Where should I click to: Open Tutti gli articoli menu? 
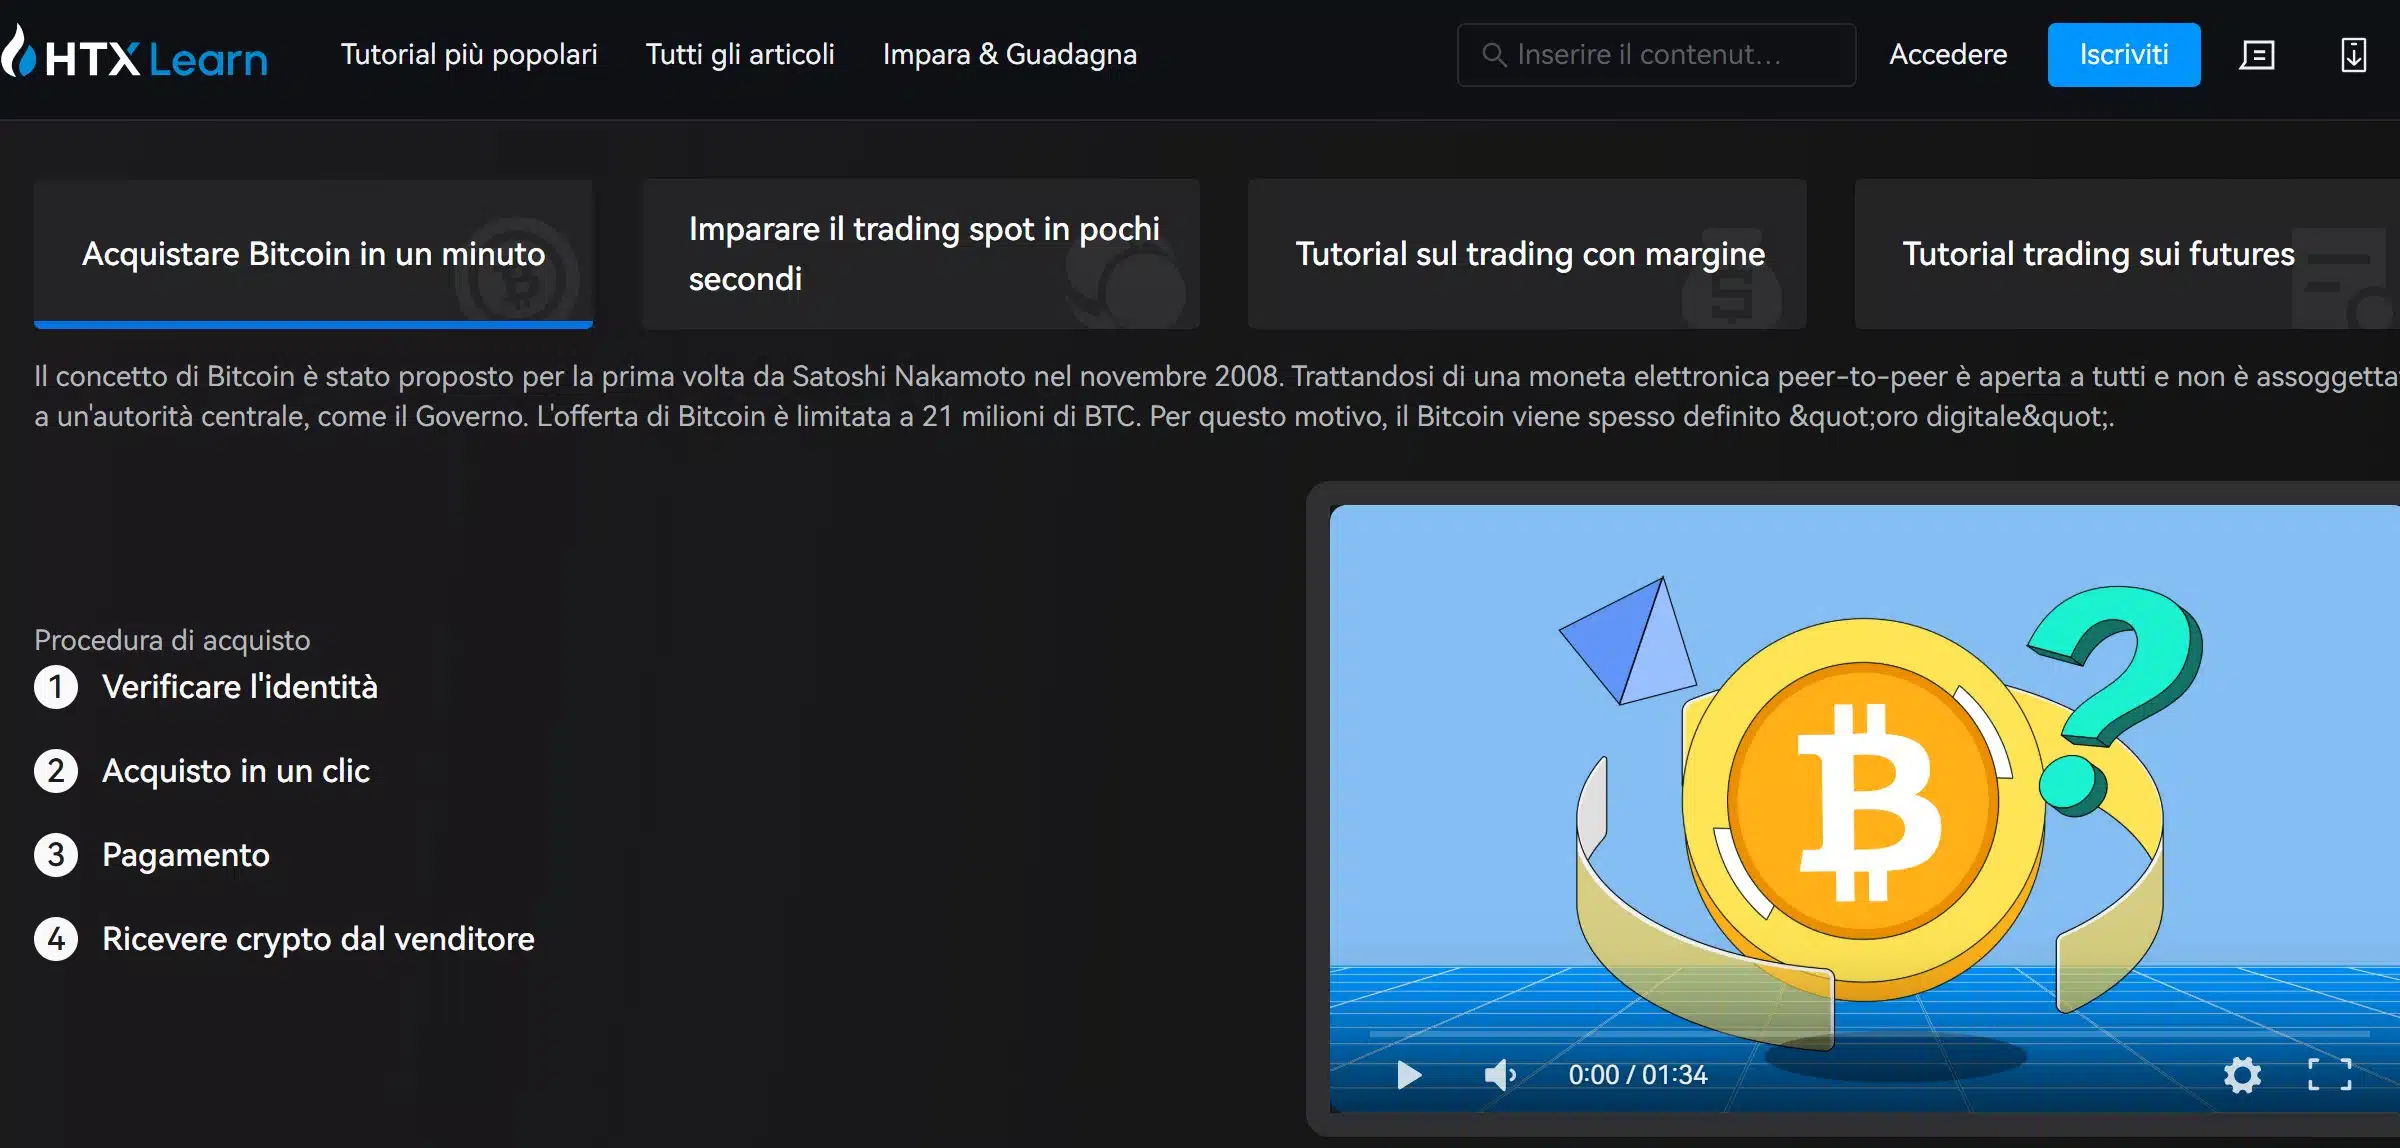click(739, 55)
